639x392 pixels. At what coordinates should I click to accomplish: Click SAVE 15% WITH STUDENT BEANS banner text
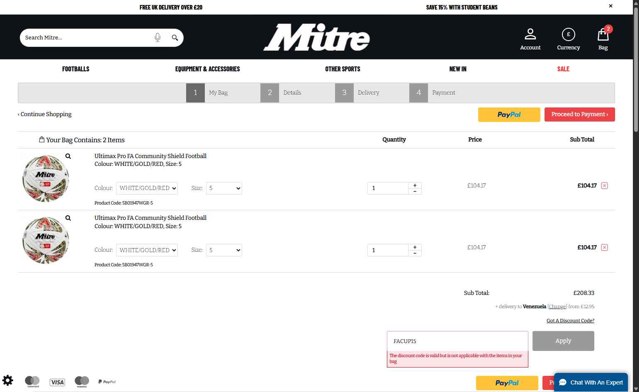click(x=462, y=7)
